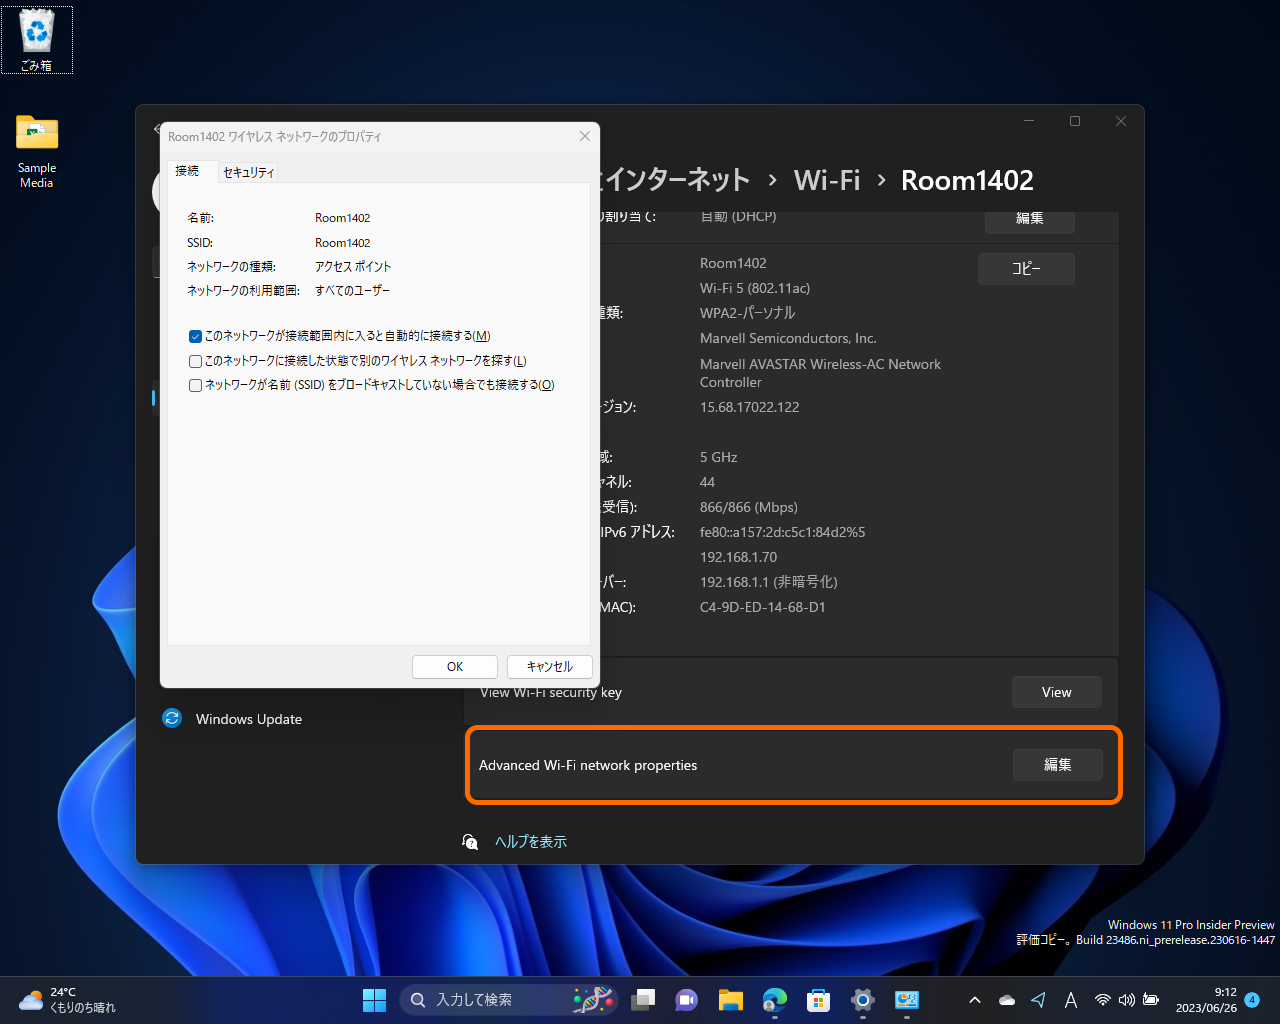Enable connecting when network is in range
Screen dimensions: 1280x1024
tap(195, 336)
